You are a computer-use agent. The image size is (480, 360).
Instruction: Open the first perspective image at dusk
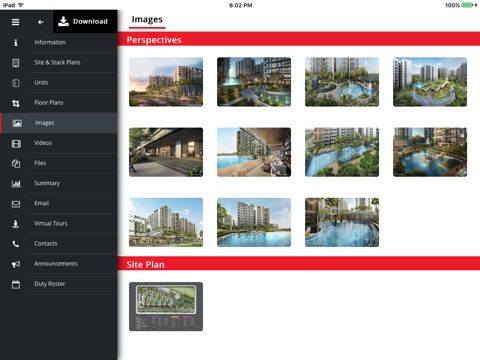click(166, 82)
